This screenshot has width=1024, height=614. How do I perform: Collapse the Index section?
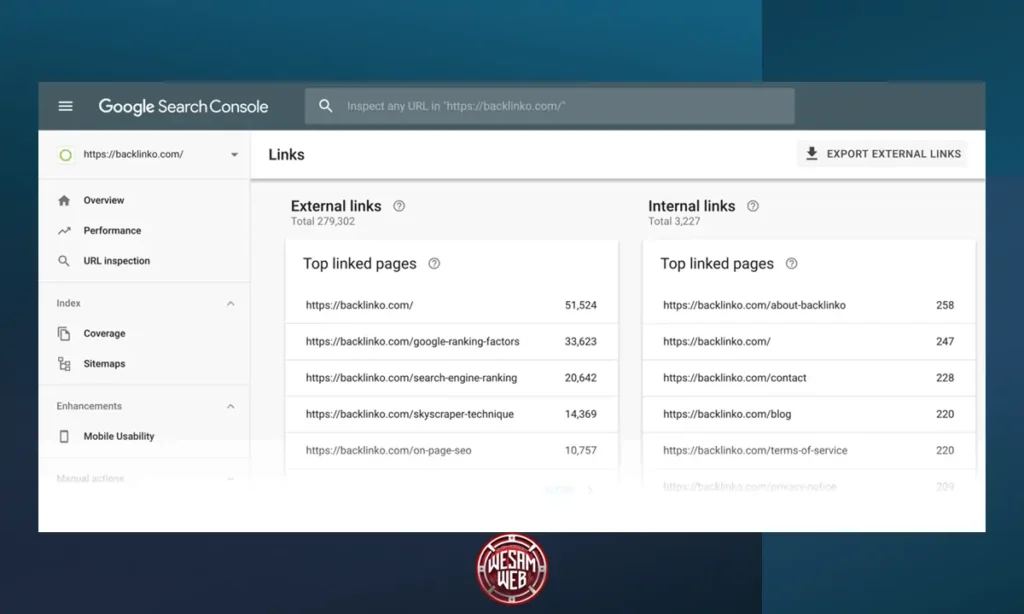[231, 304]
